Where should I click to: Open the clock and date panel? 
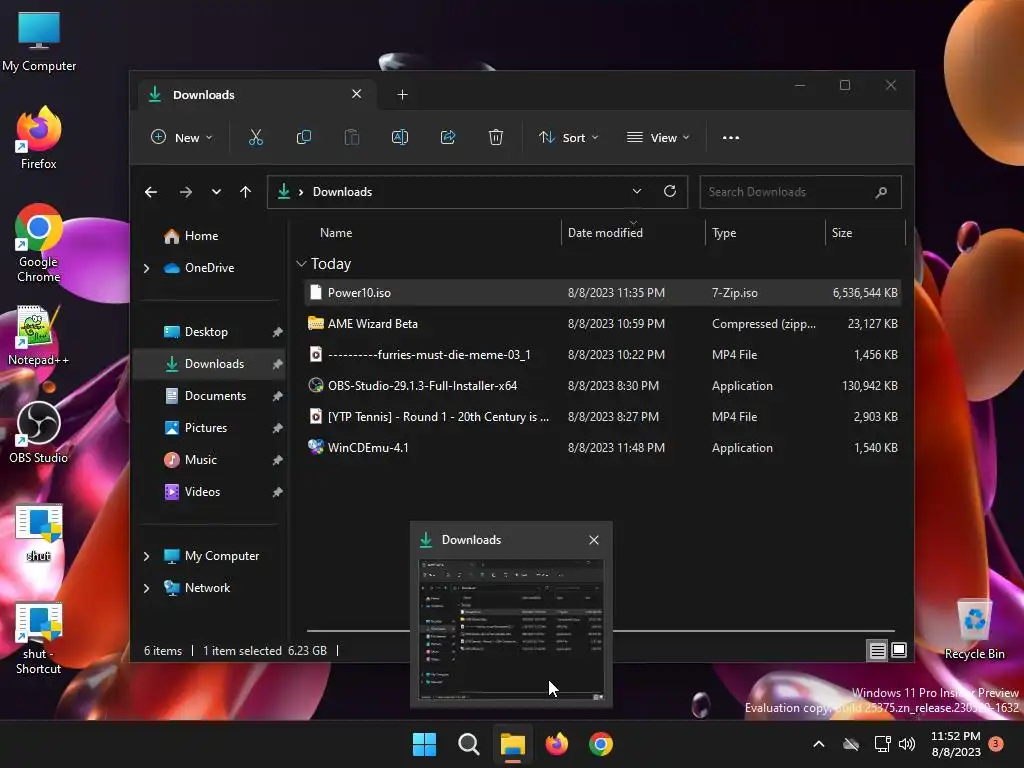click(955, 744)
